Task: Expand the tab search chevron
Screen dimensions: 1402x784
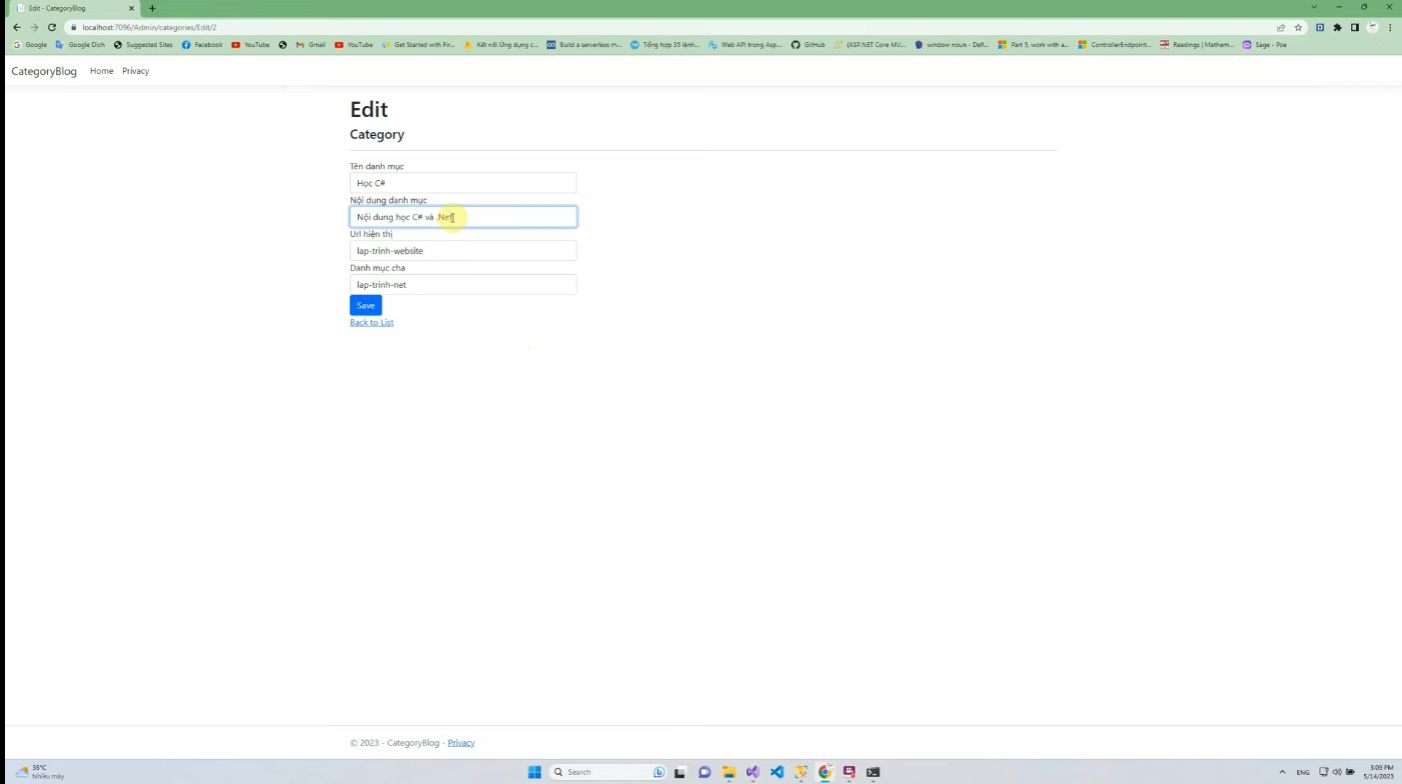Action: point(1314,8)
